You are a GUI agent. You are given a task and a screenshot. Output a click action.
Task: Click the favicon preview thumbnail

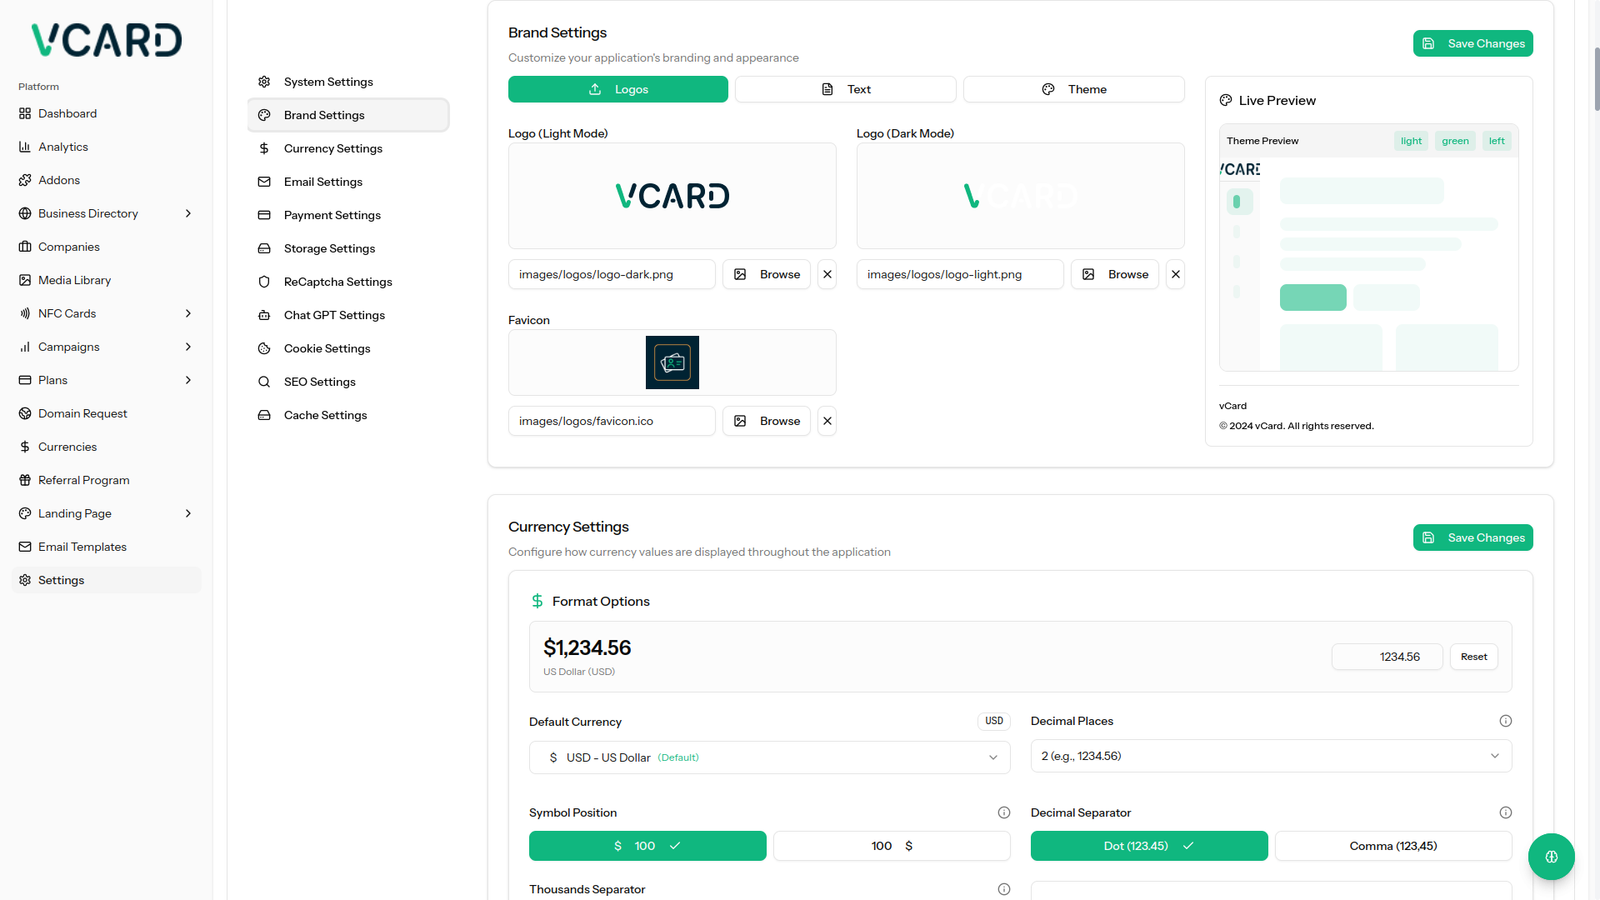[x=672, y=362]
